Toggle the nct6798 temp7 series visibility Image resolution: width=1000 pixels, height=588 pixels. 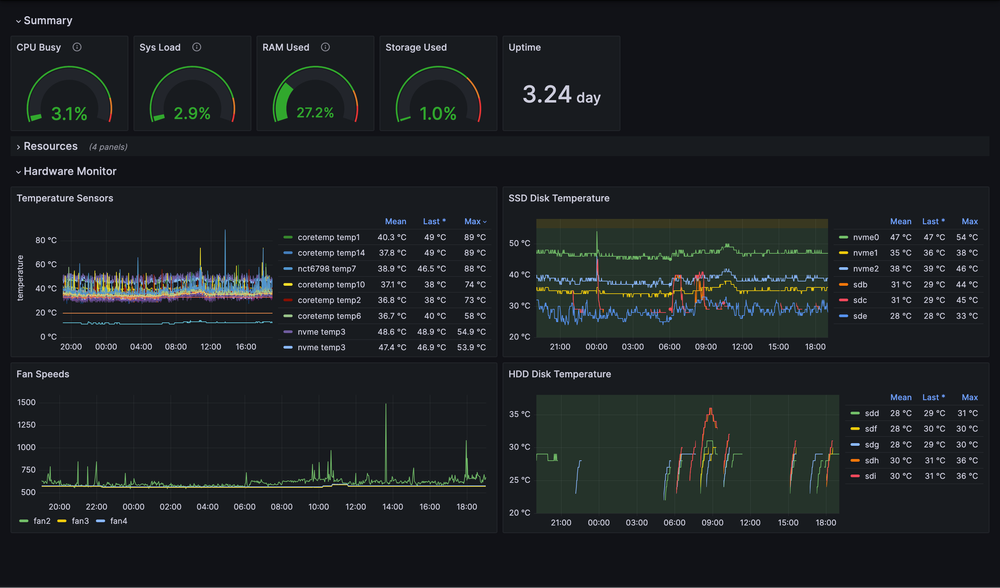point(325,268)
